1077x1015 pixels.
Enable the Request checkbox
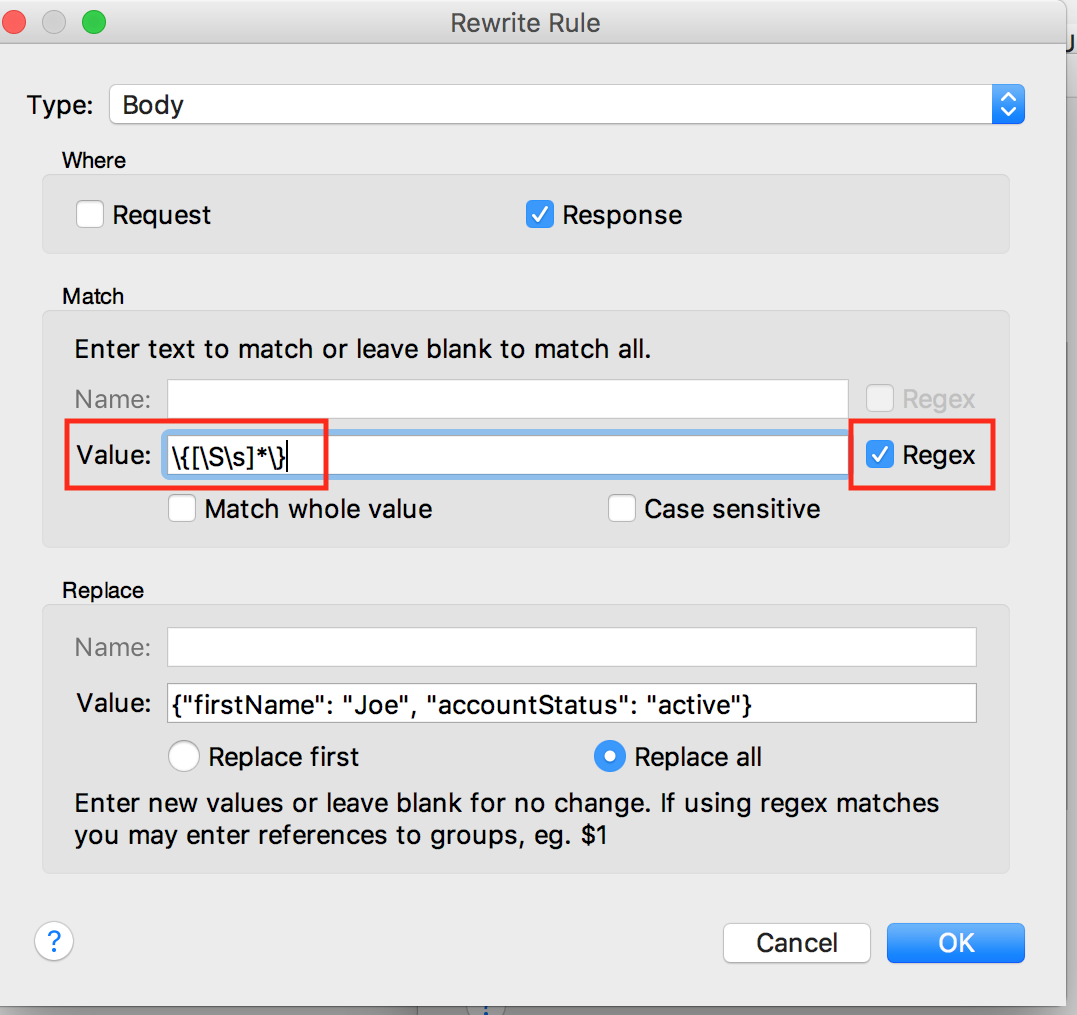(90, 215)
